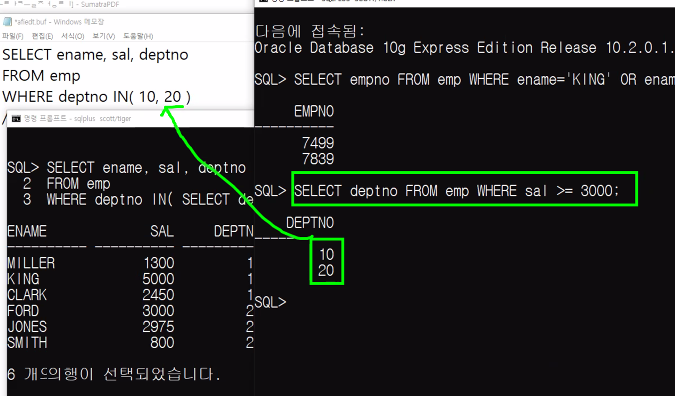The image size is (675, 396).
Task: Click the 'FROM emp' line in Notepad
Action: tap(41, 76)
